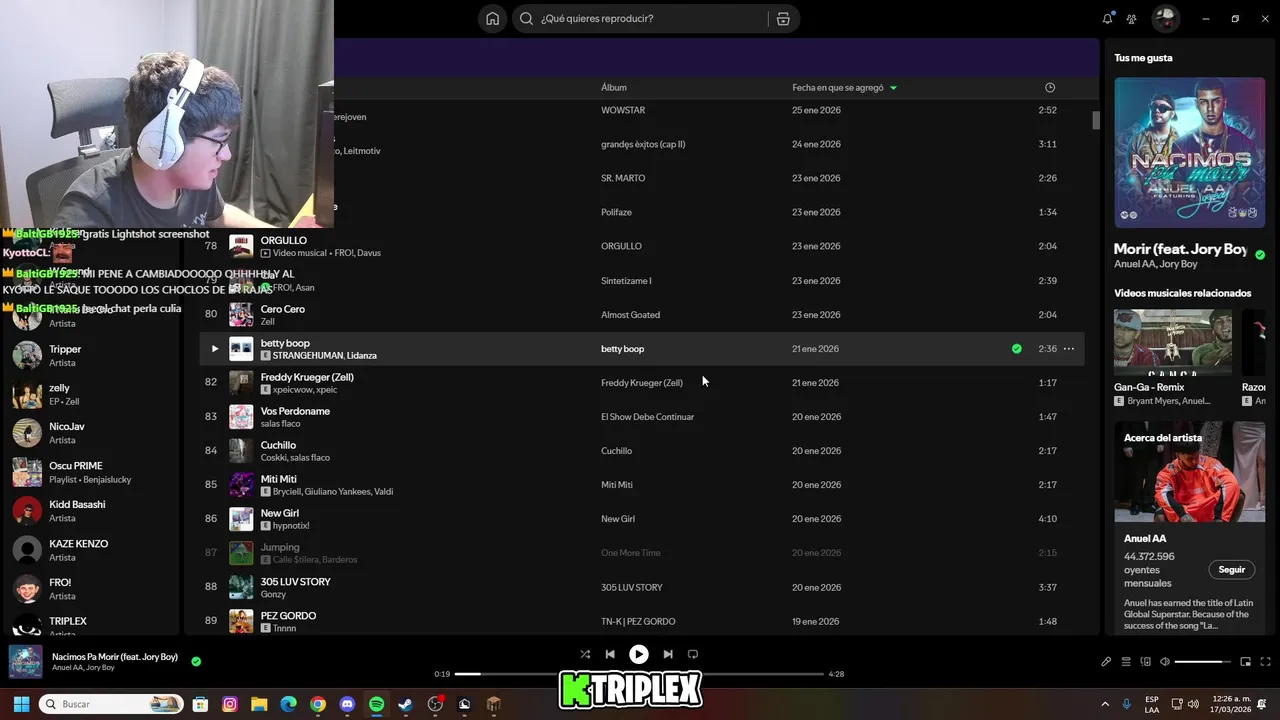Open the lyrics microphone icon
The height and width of the screenshot is (720, 1280).
pos(1106,661)
